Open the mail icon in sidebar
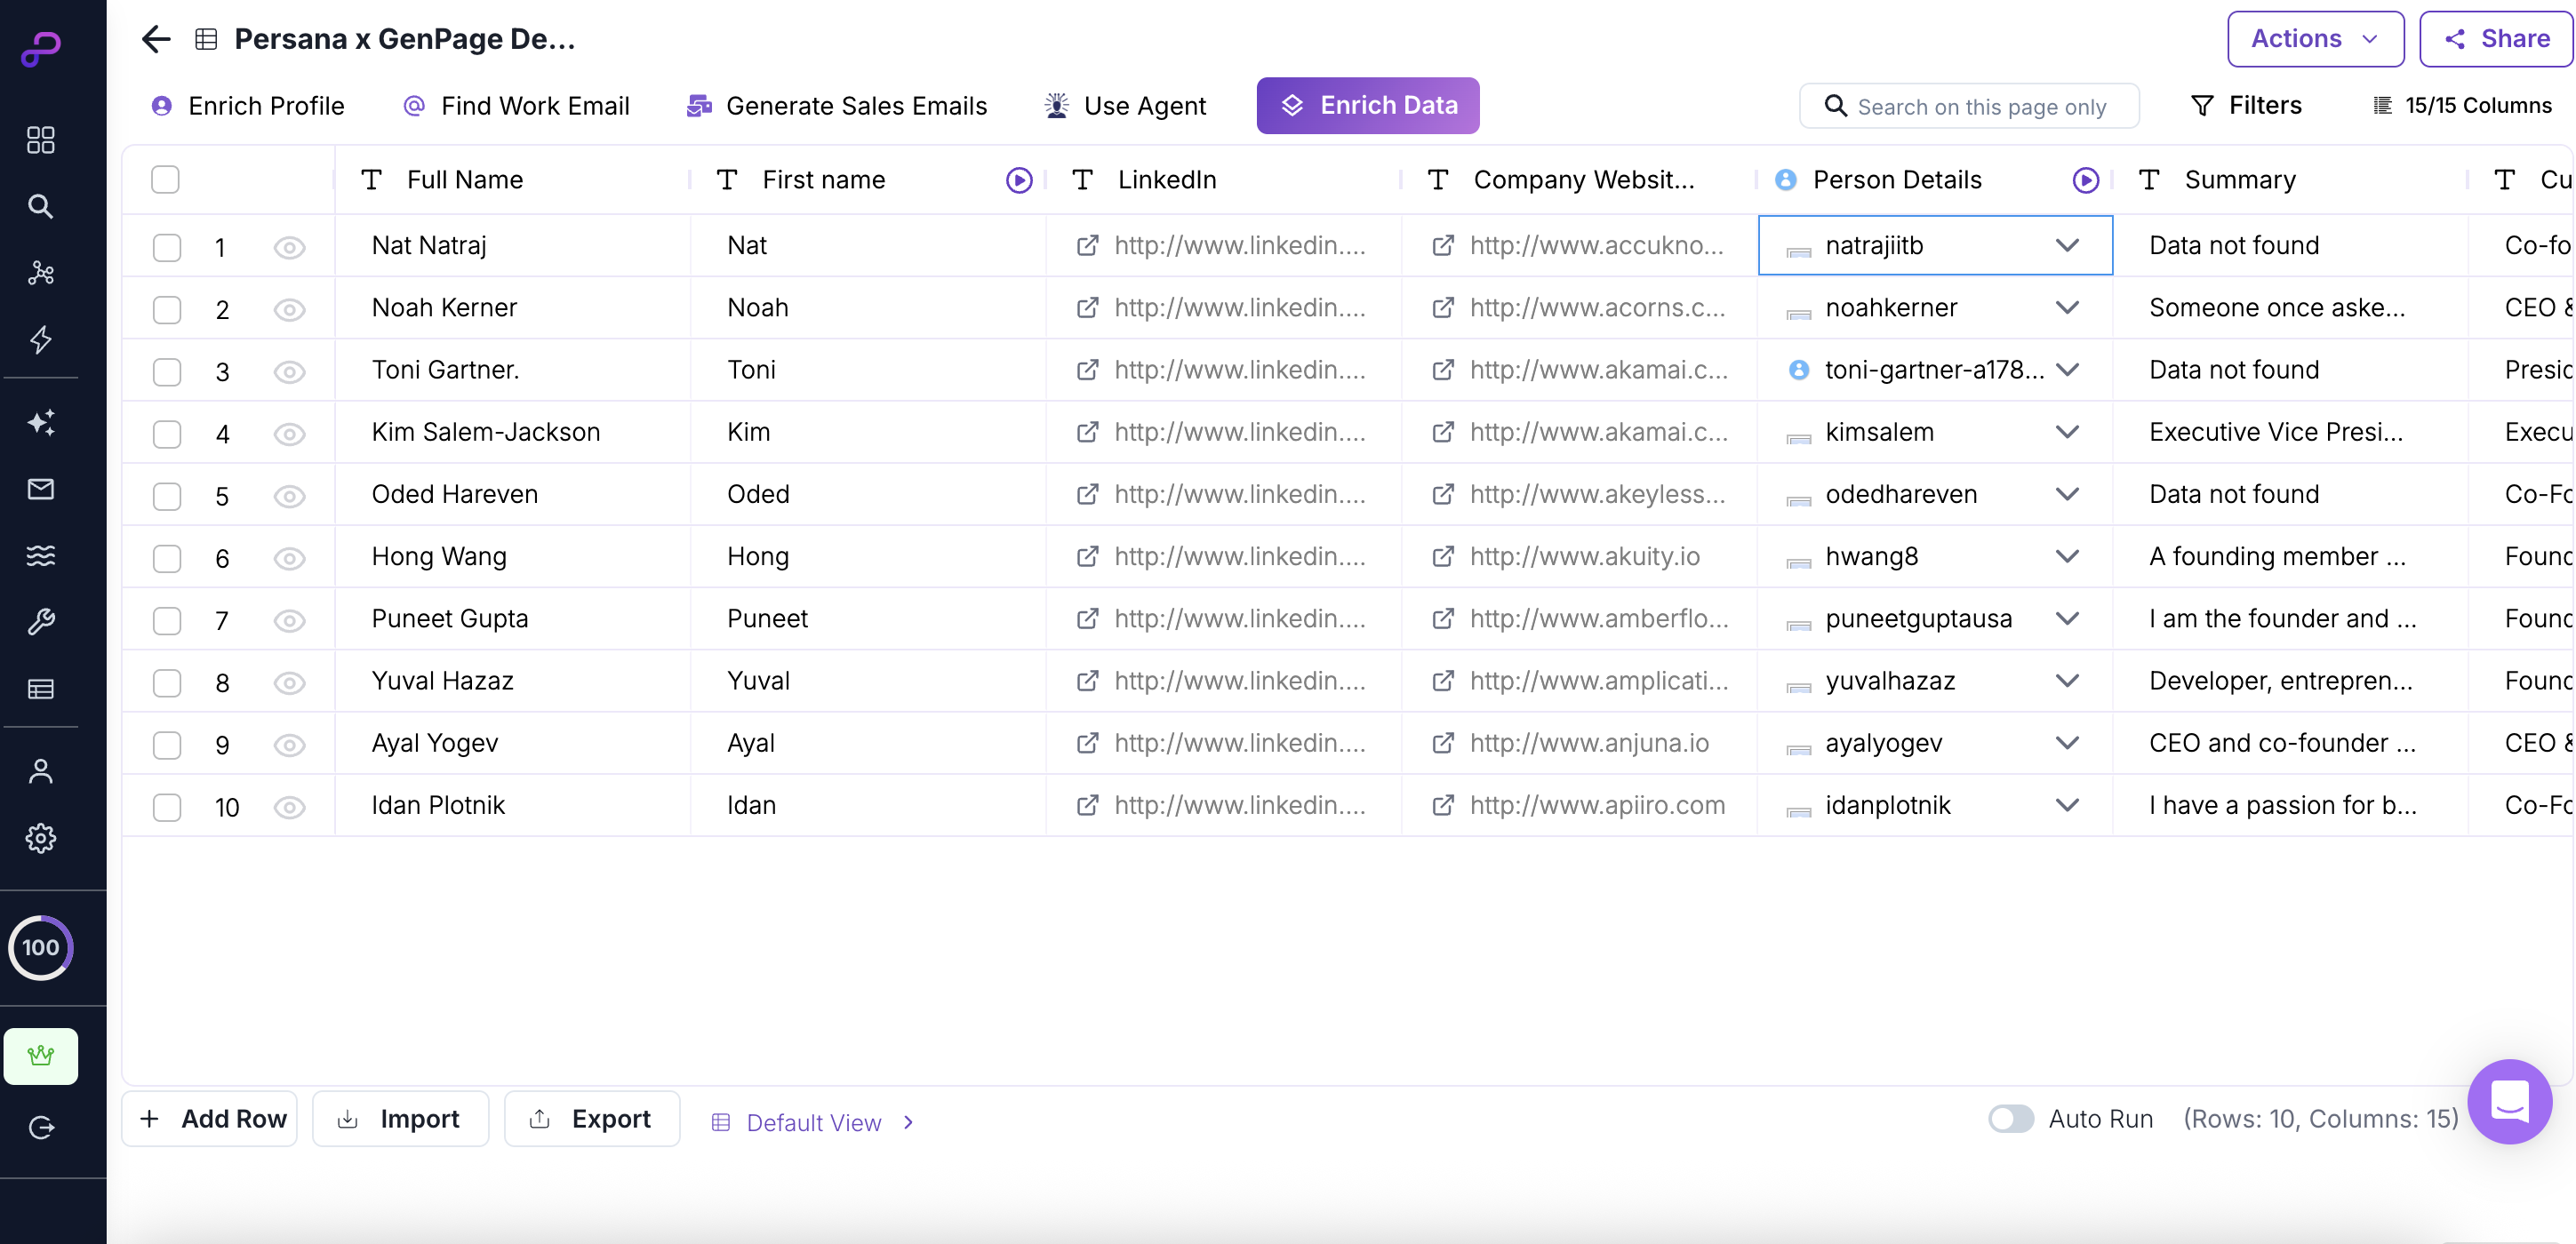2576x1244 pixels. click(x=40, y=489)
